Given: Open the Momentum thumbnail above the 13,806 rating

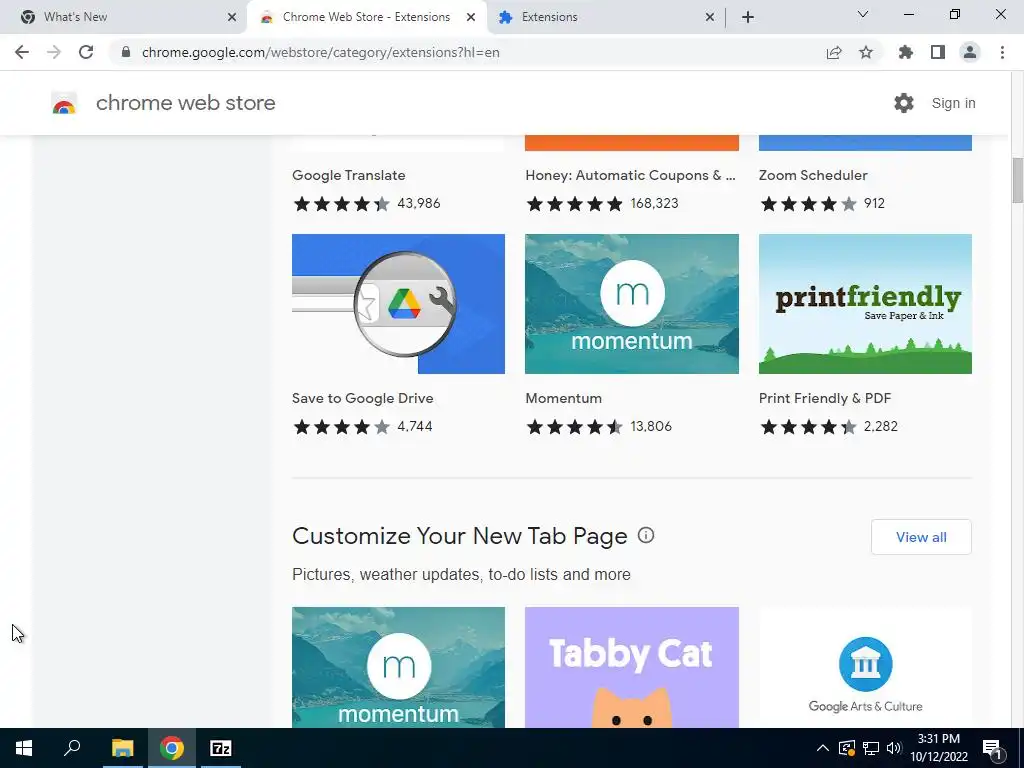Looking at the screenshot, I should tap(632, 304).
